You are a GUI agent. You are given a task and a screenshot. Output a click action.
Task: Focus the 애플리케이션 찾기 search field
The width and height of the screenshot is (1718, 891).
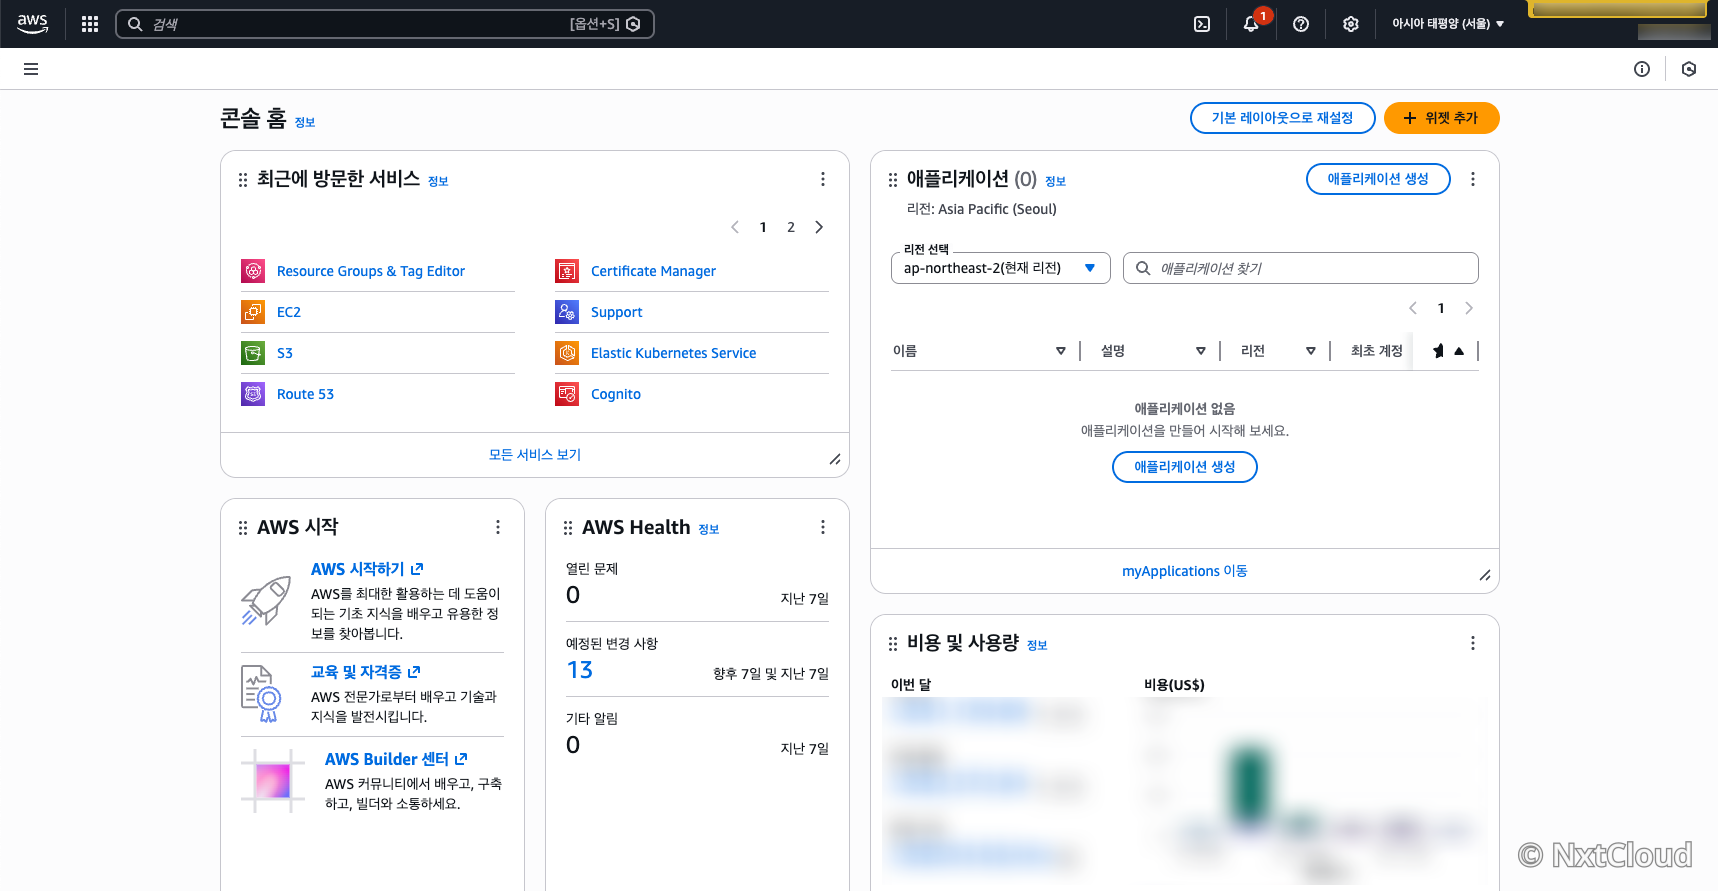pyautogui.click(x=1301, y=268)
